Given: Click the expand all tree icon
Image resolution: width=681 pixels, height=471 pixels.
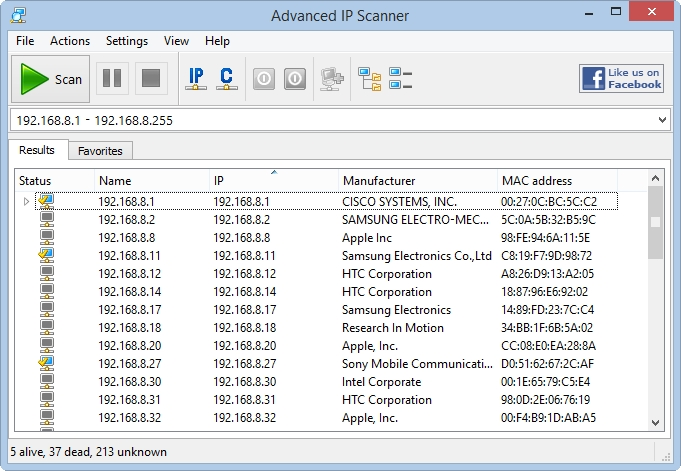Looking at the screenshot, I should point(370,79).
